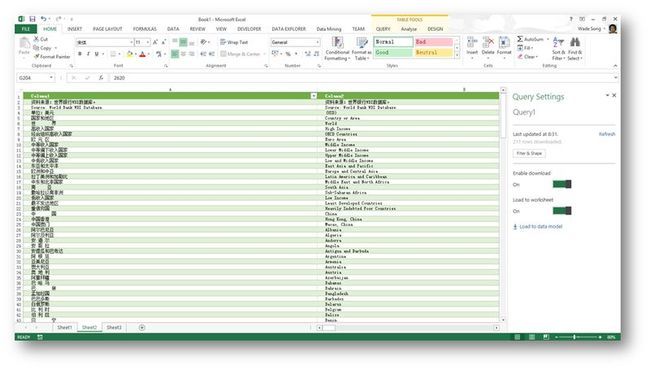Open the DATA EXPLORER tab
650x370 pixels.
pyautogui.click(x=289, y=29)
